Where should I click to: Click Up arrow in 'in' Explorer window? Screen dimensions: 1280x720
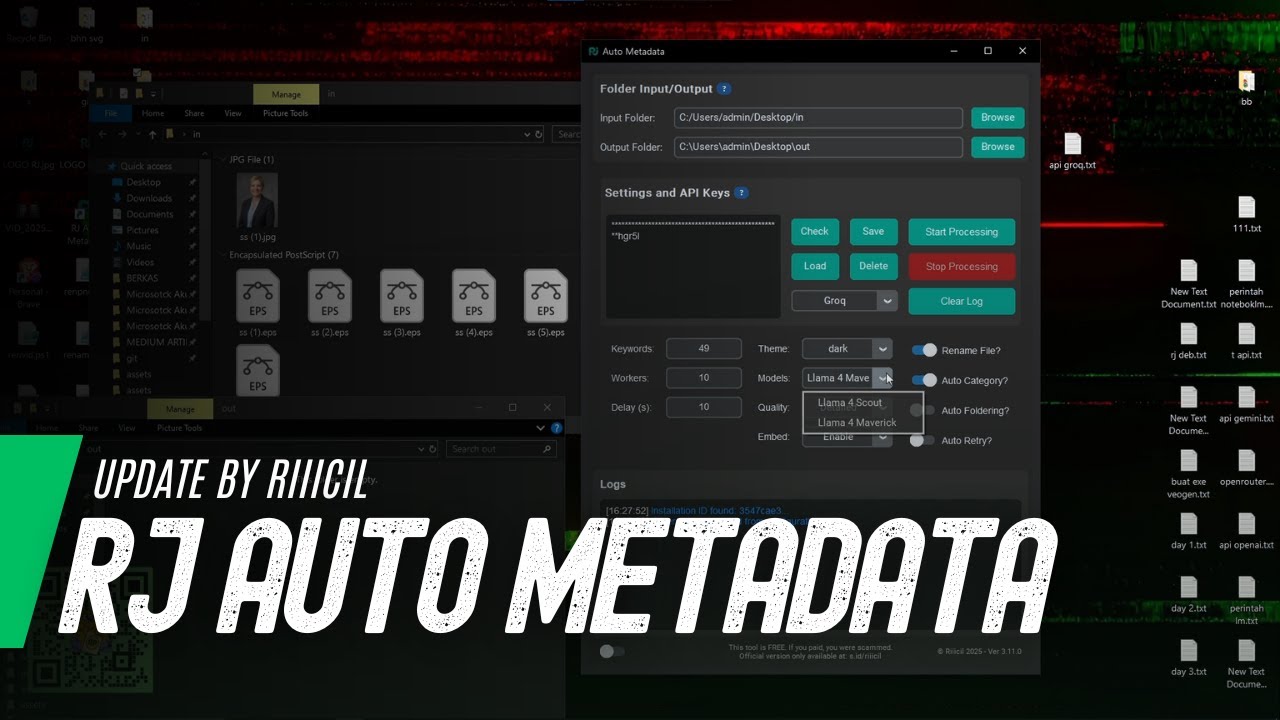(x=152, y=134)
